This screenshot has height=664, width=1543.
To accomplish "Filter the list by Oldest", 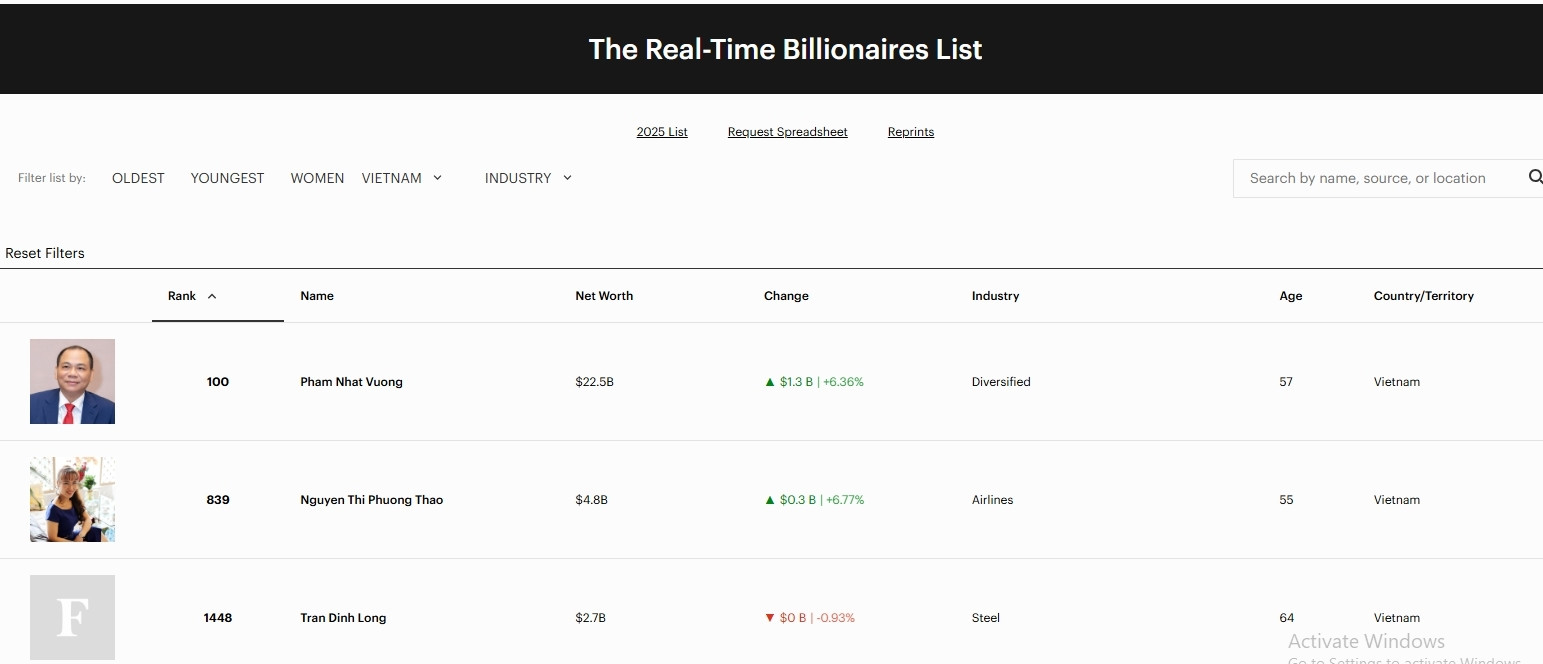I will point(138,178).
